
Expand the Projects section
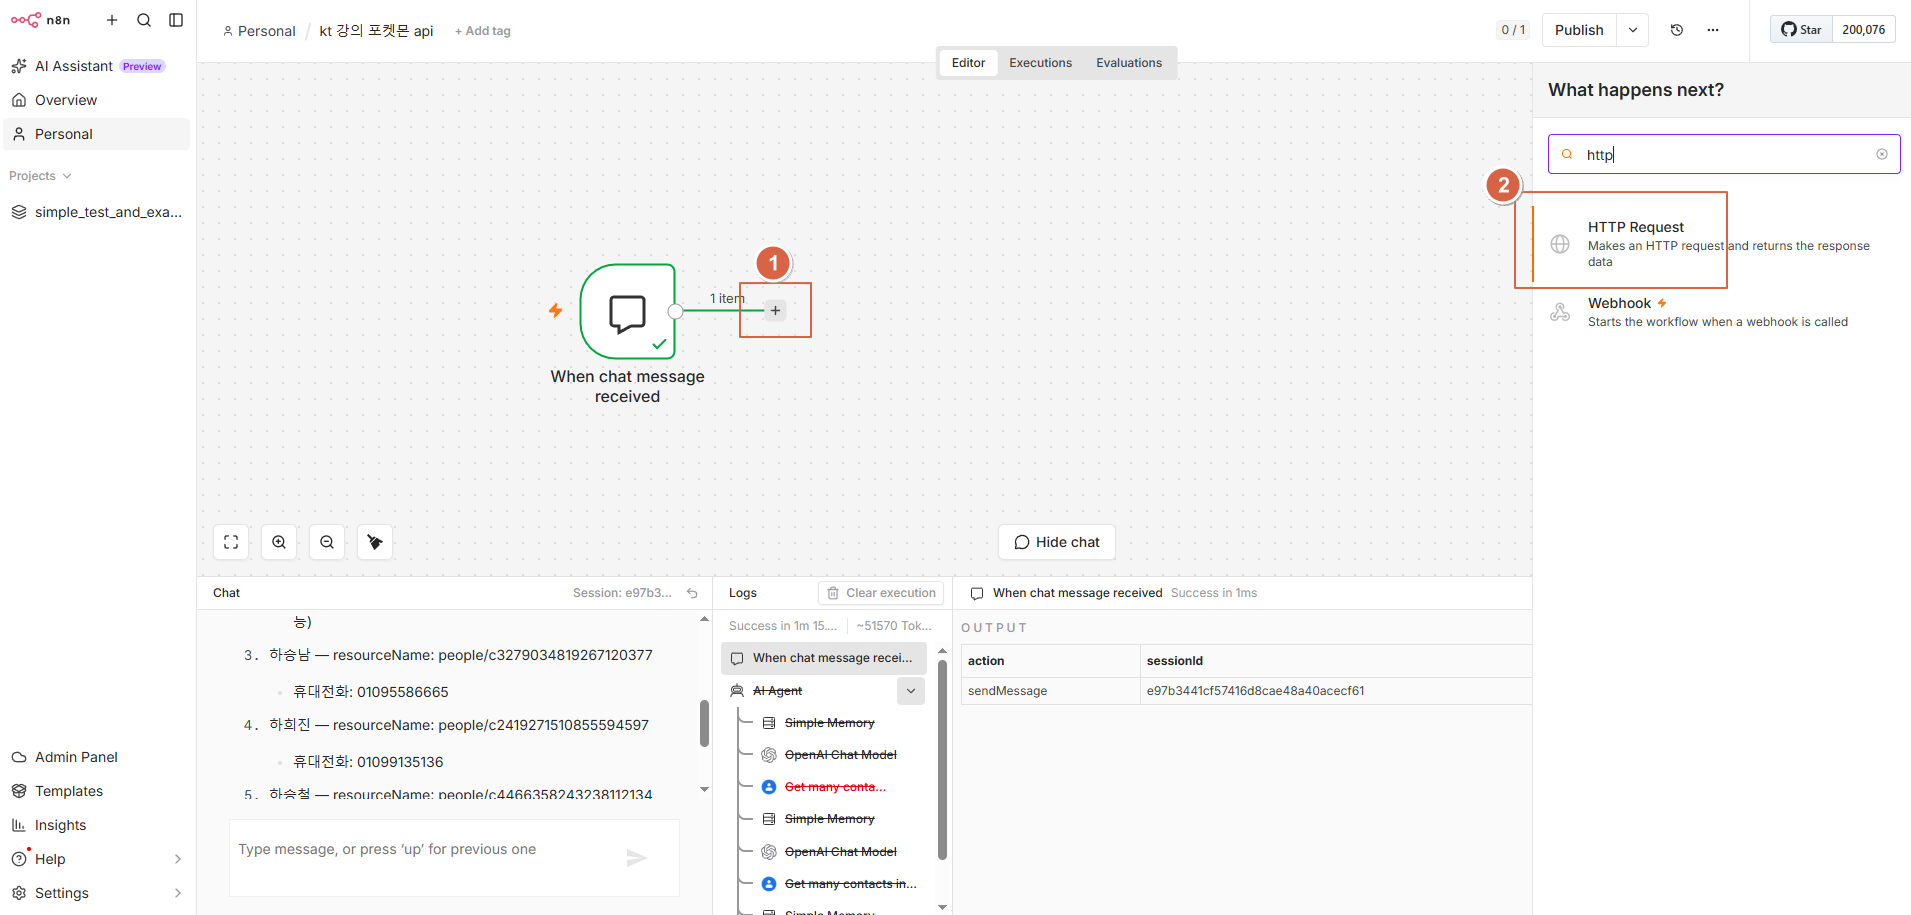tap(40, 176)
